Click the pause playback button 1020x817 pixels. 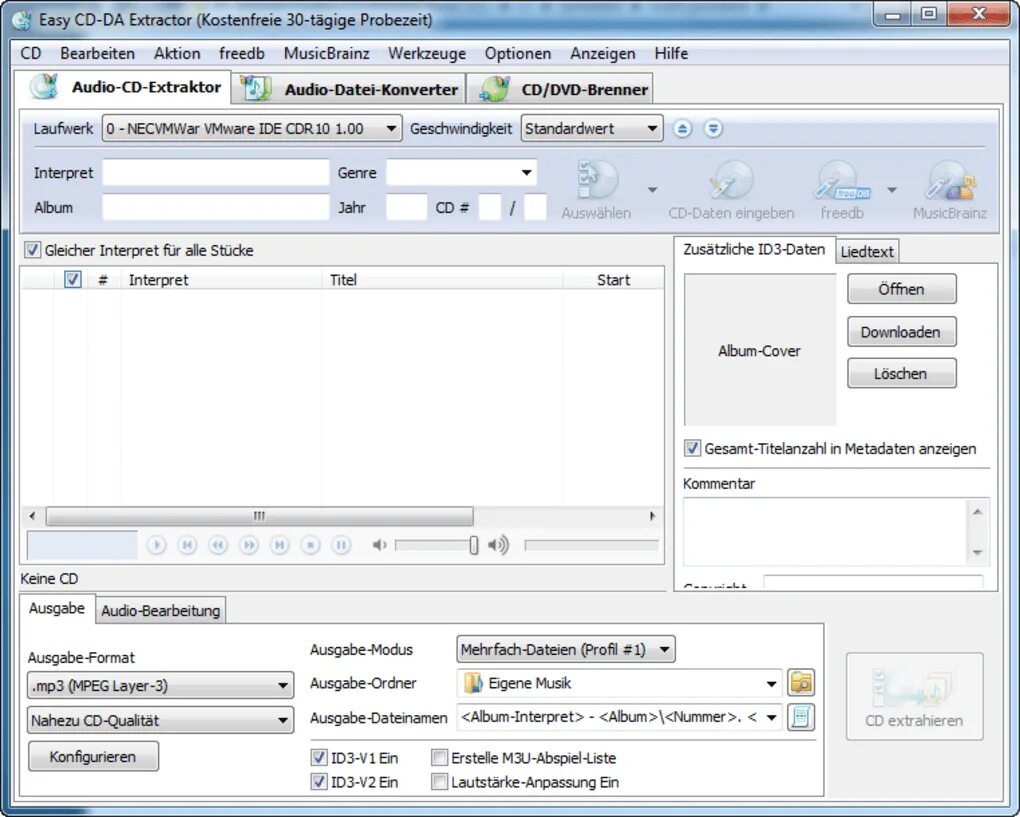point(342,544)
